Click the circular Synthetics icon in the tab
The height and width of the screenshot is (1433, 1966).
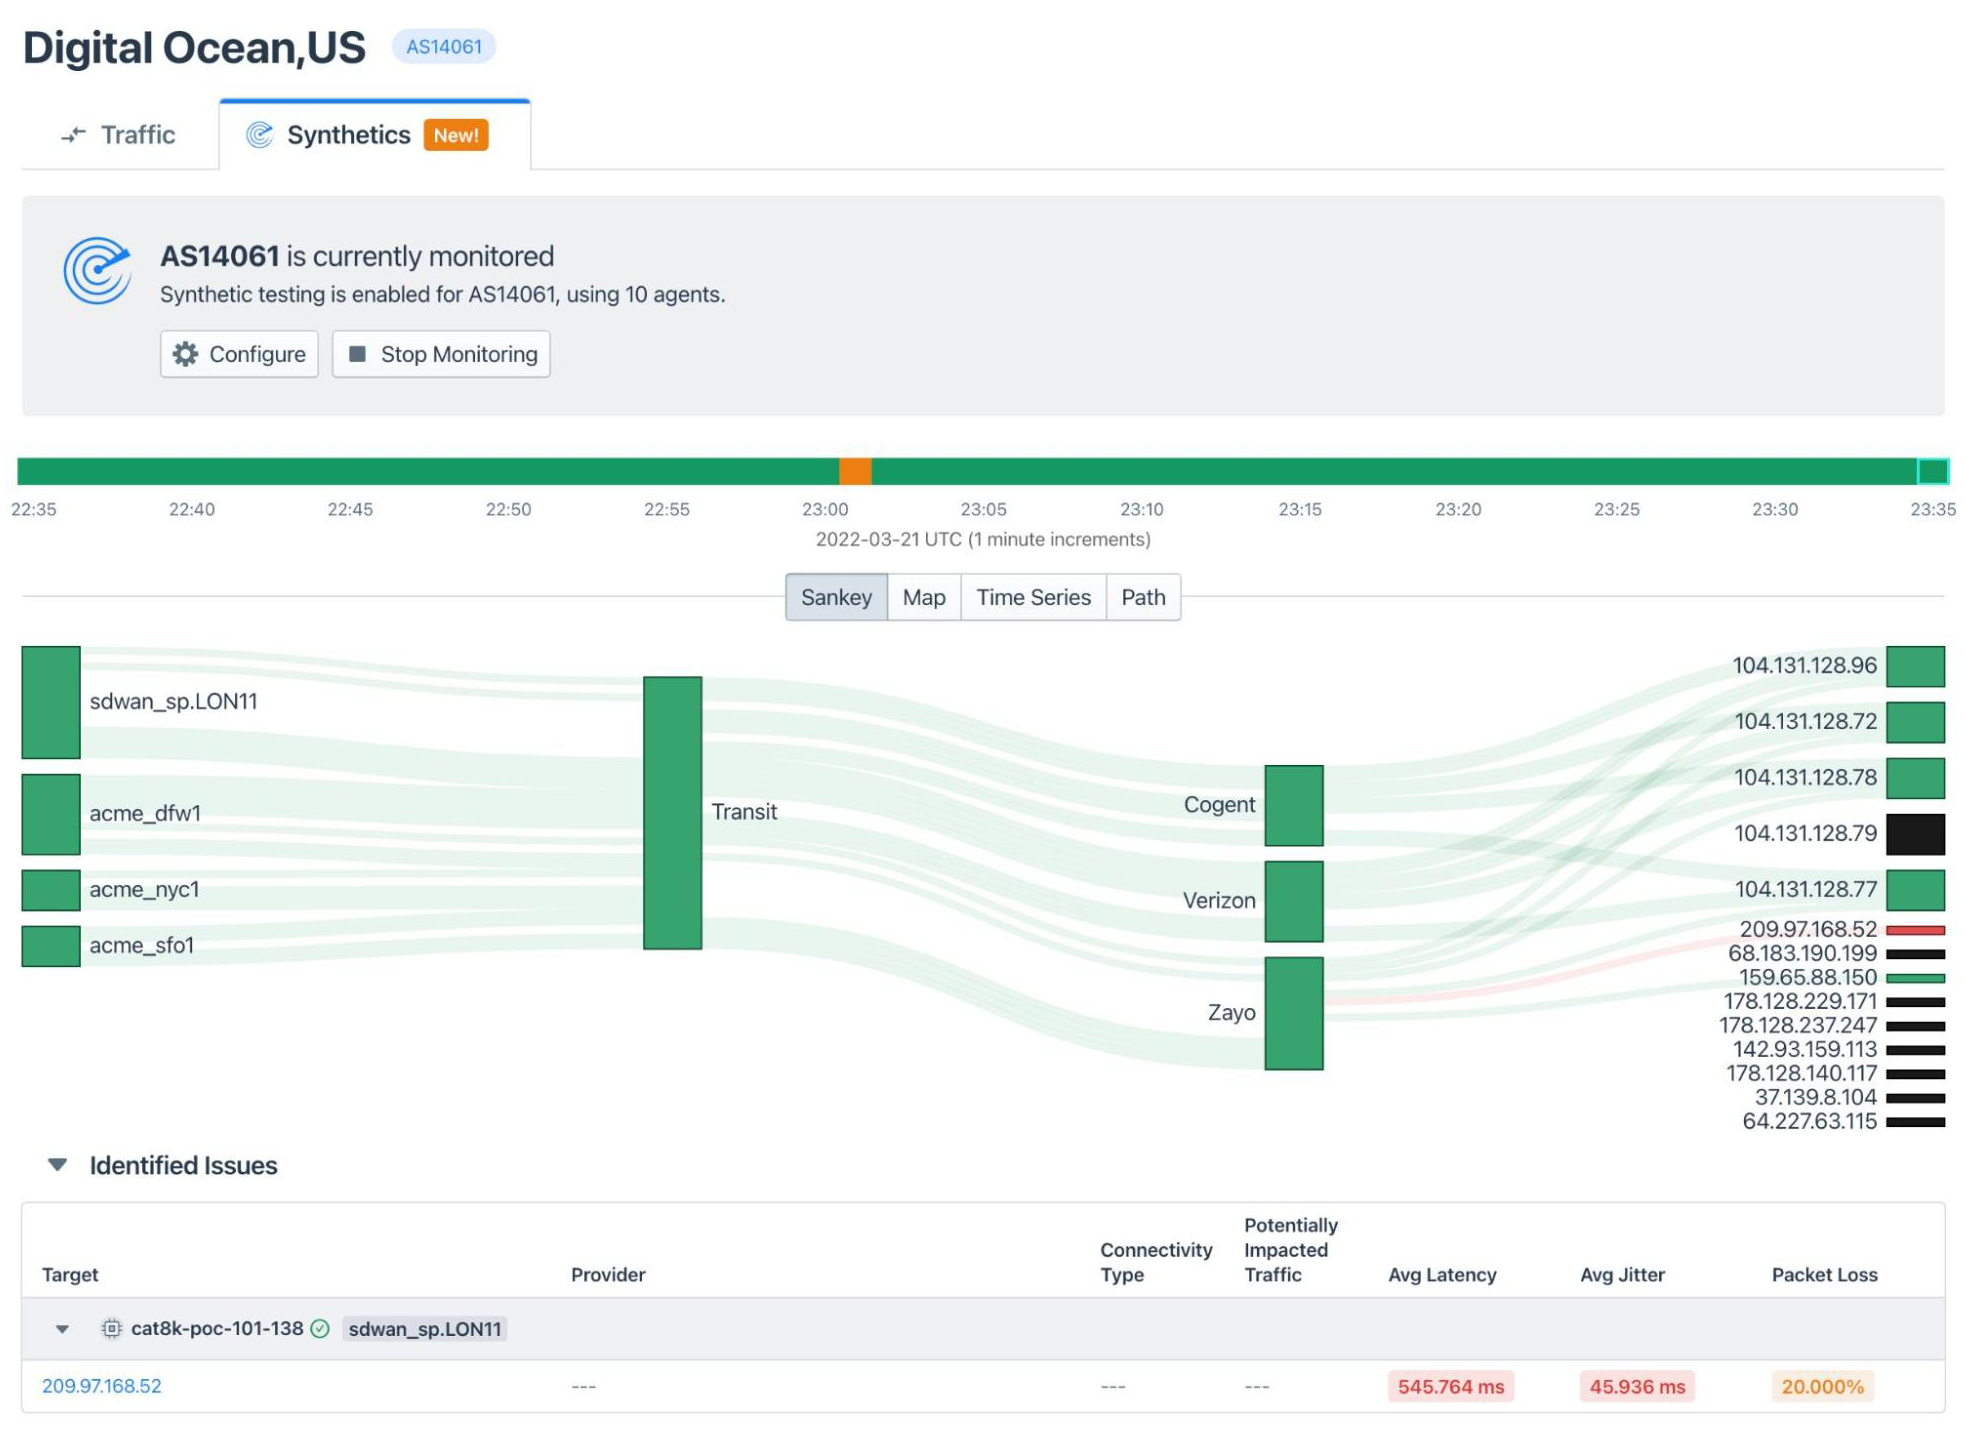(259, 133)
